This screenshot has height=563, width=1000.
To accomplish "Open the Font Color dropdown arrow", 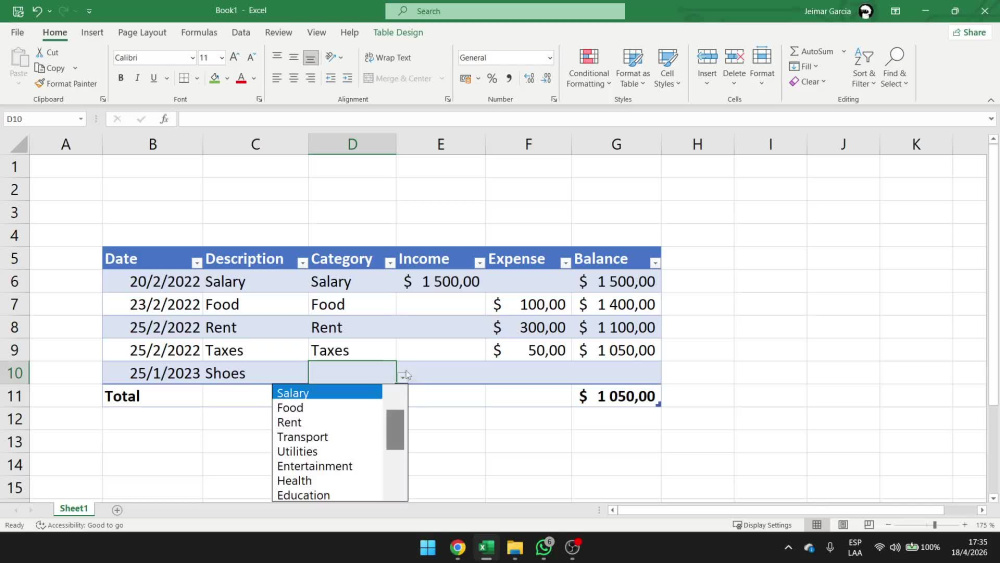I will pos(254,78).
